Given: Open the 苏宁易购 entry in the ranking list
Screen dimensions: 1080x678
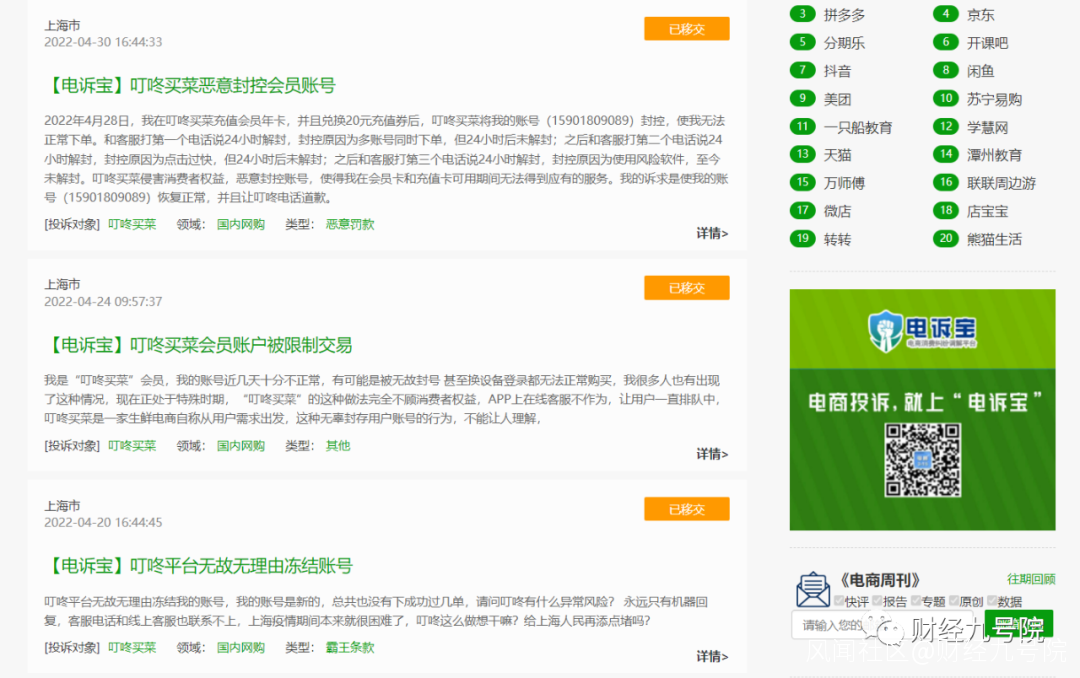Looking at the screenshot, I should [x=994, y=99].
